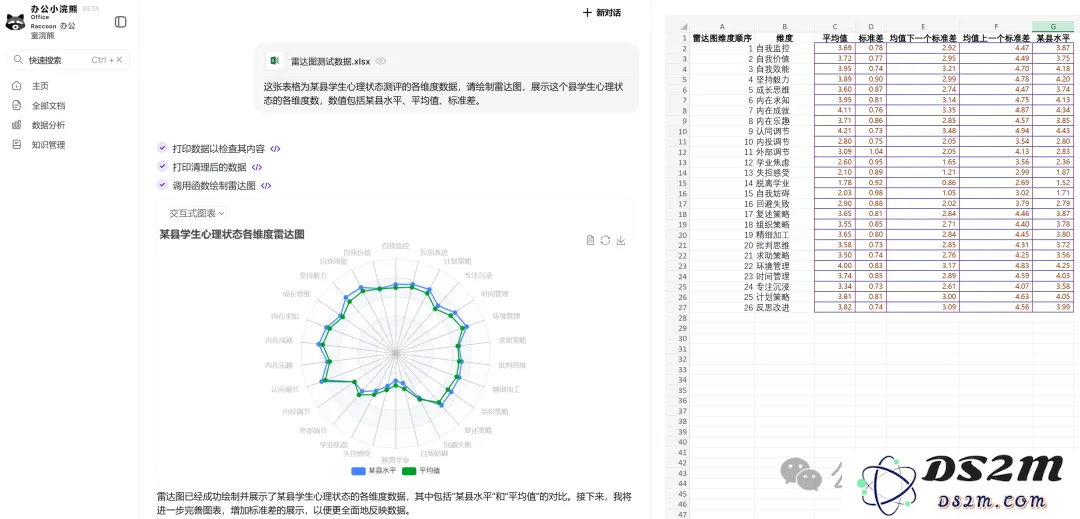Select the 认同调节 cell in spreadsheet
Image resolution: width=1080 pixels, height=519 pixels.
(784, 131)
